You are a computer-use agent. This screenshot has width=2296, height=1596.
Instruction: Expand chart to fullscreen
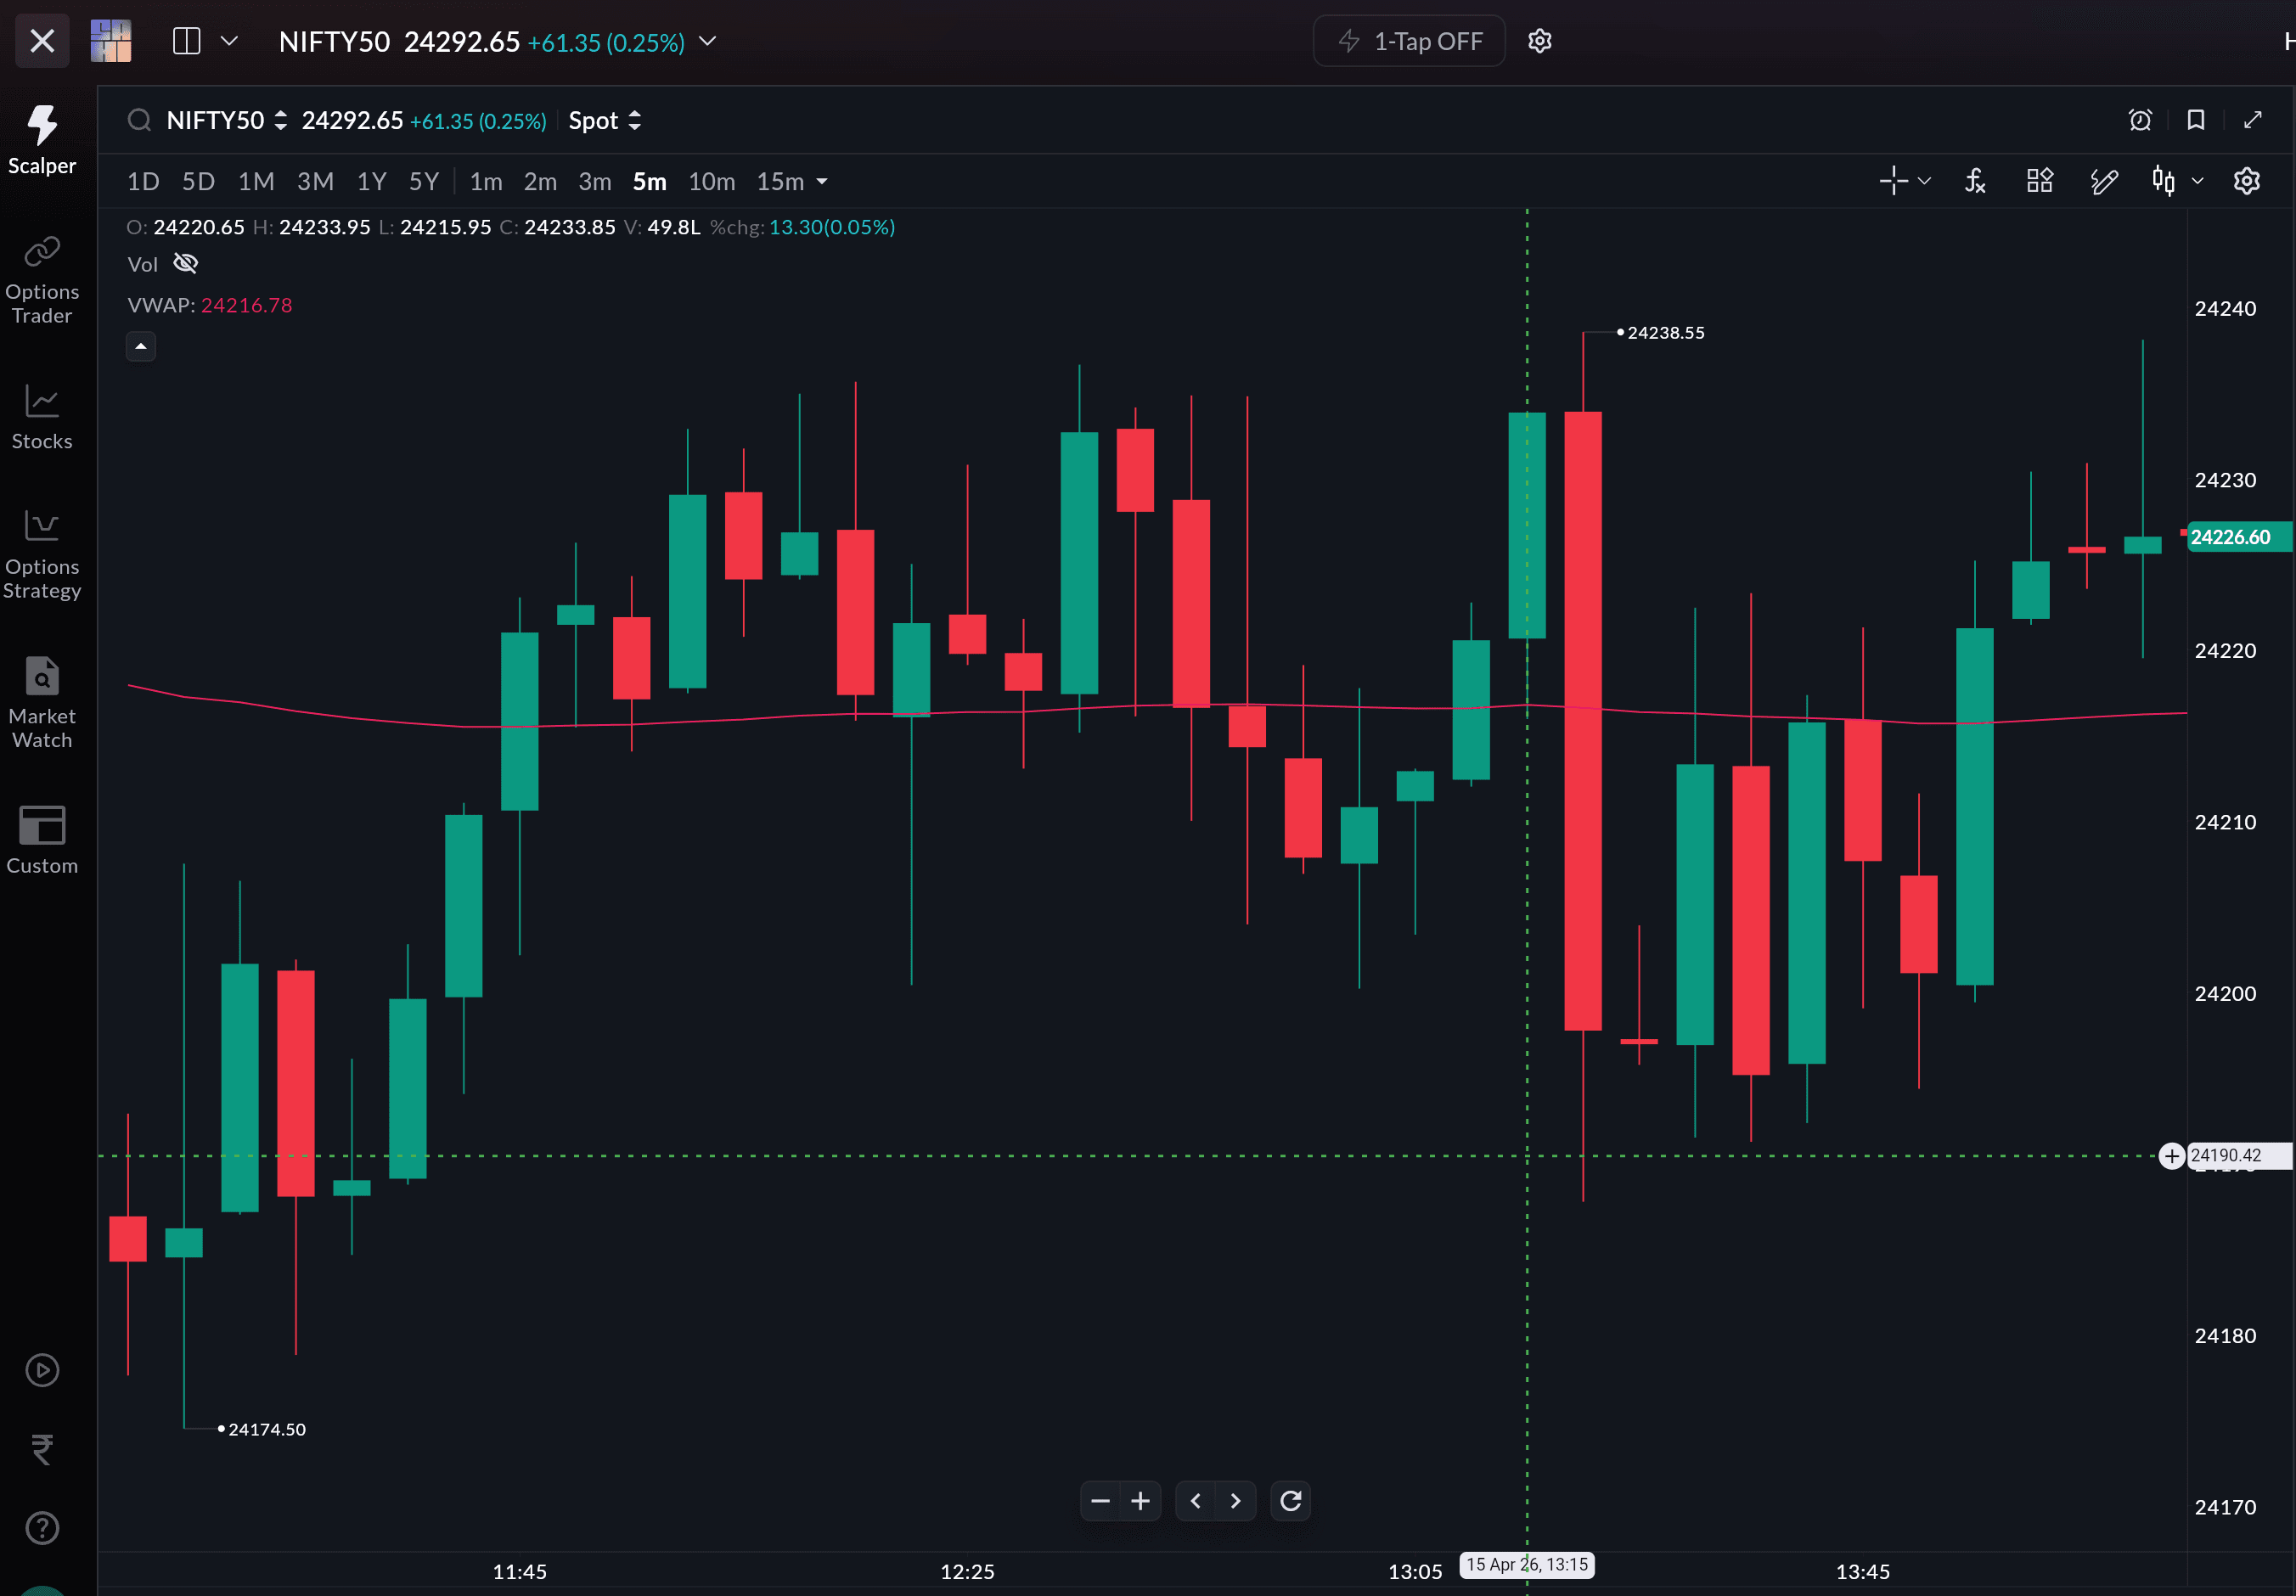(x=2253, y=120)
